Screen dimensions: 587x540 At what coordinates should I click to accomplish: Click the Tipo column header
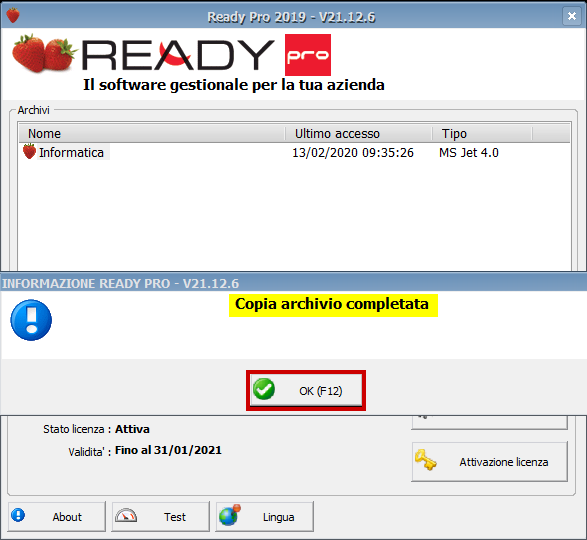pyautogui.click(x=482, y=134)
